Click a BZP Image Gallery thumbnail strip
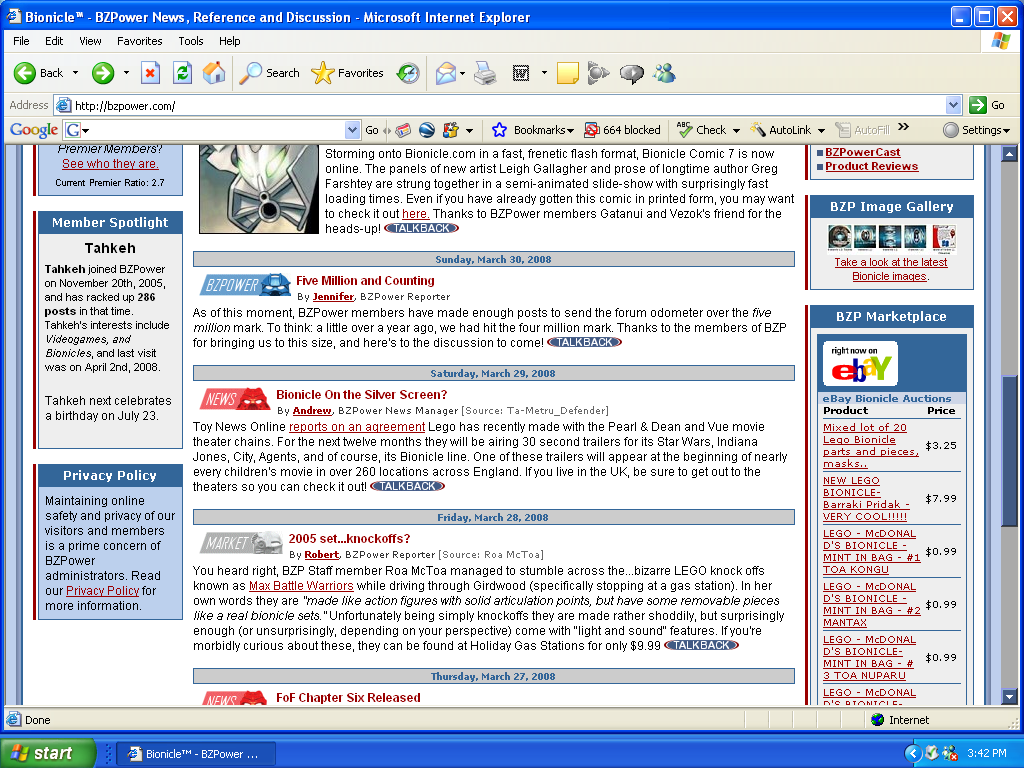 point(891,238)
